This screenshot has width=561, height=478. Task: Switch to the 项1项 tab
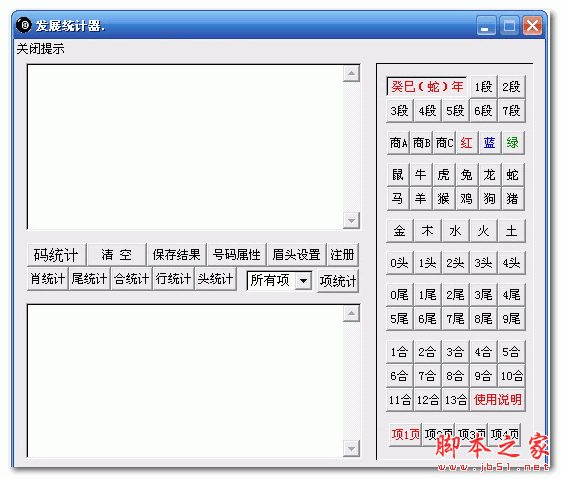coord(405,434)
